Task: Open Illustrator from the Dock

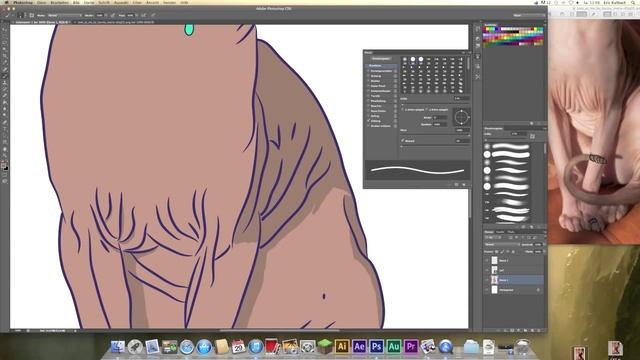Action: pyautogui.click(x=342, y=347)
